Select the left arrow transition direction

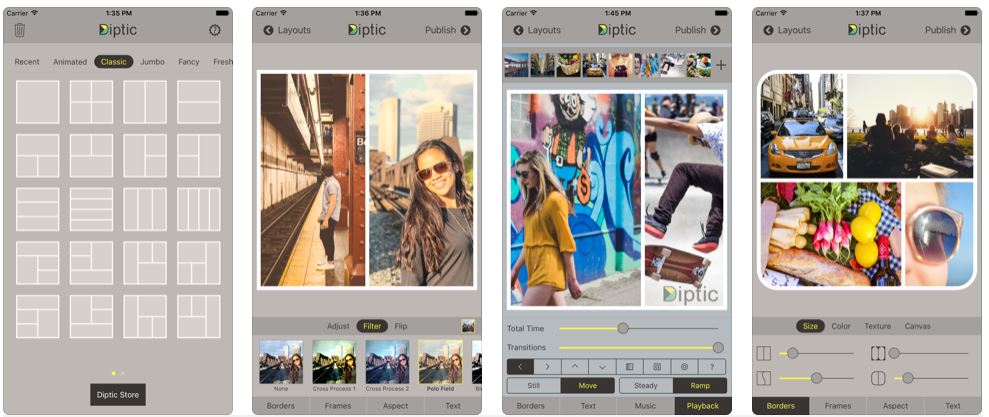pos(520,367)
